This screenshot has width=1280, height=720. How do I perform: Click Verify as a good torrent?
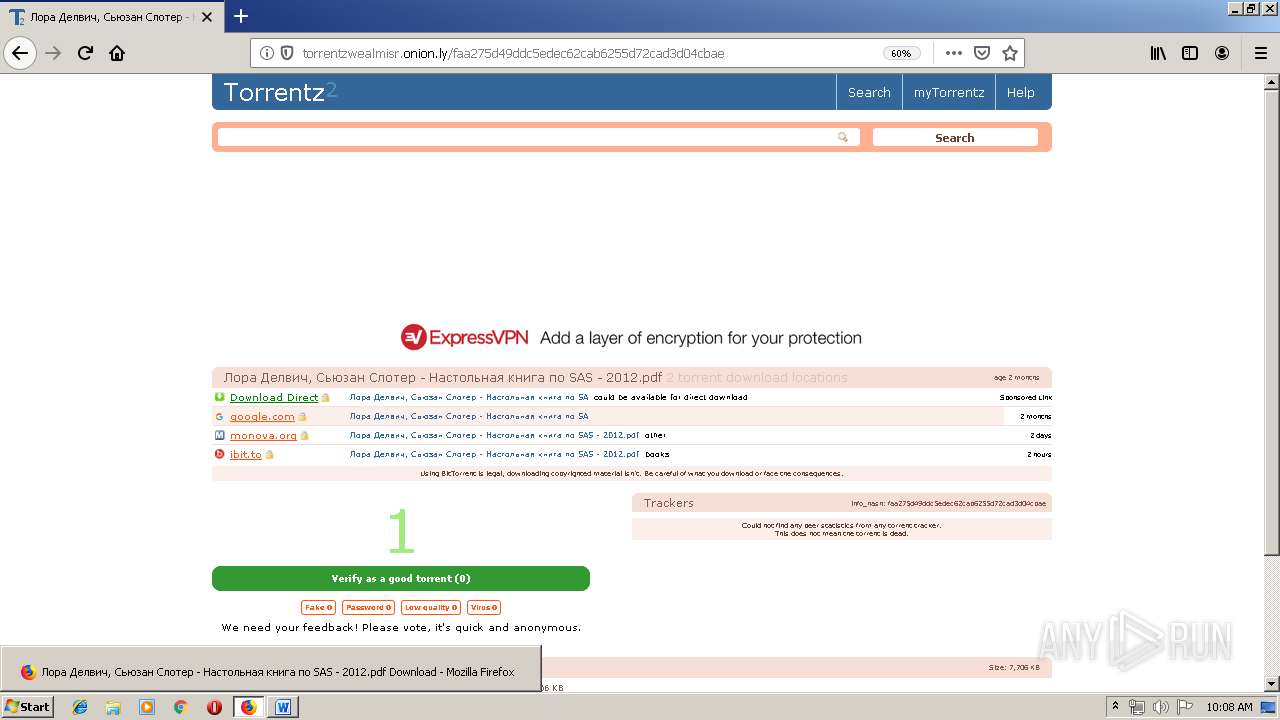coord(401,578)
